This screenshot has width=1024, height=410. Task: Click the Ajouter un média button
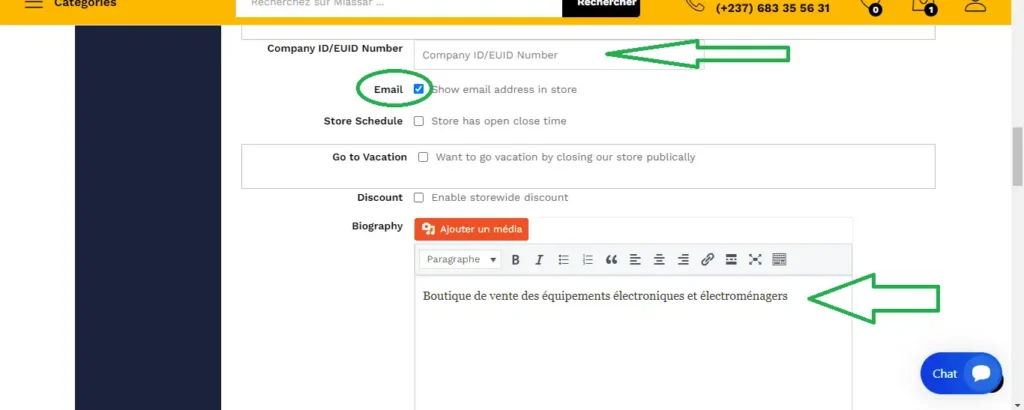(x=471, y=229)
